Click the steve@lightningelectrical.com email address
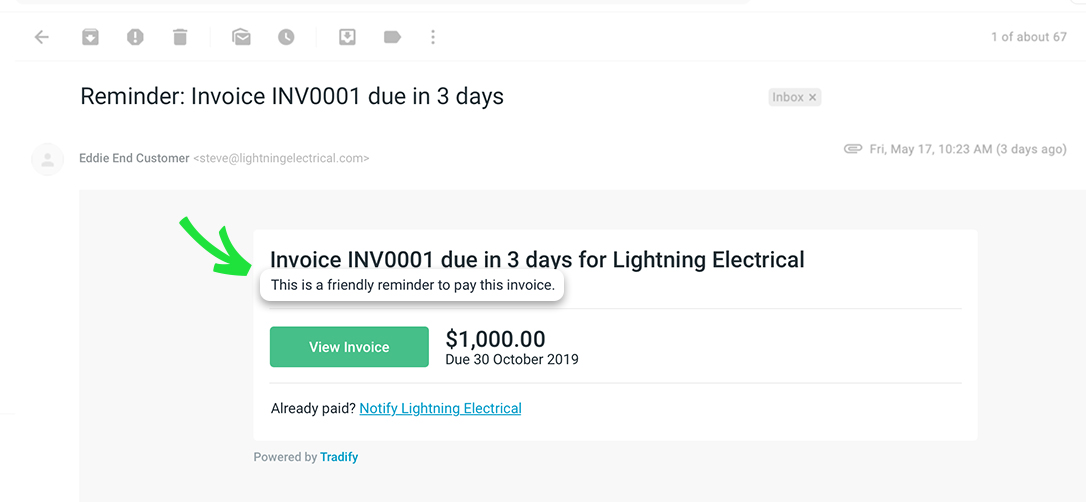This screenshot has width=1086, height=502. [x=281, y=158]
